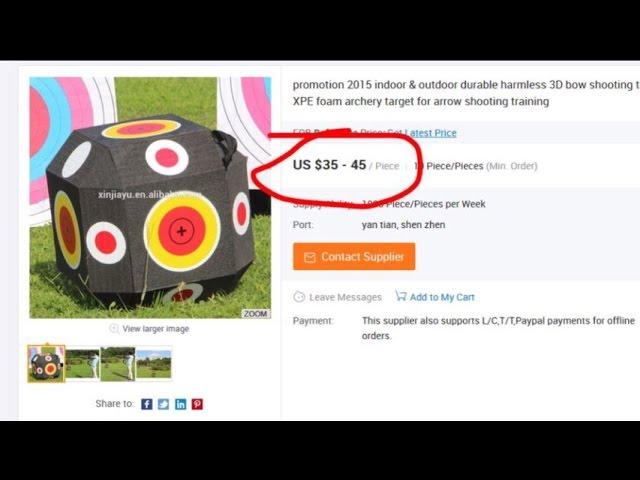Click the magnifier icon beside View larger image

click(x=114, y=329)
